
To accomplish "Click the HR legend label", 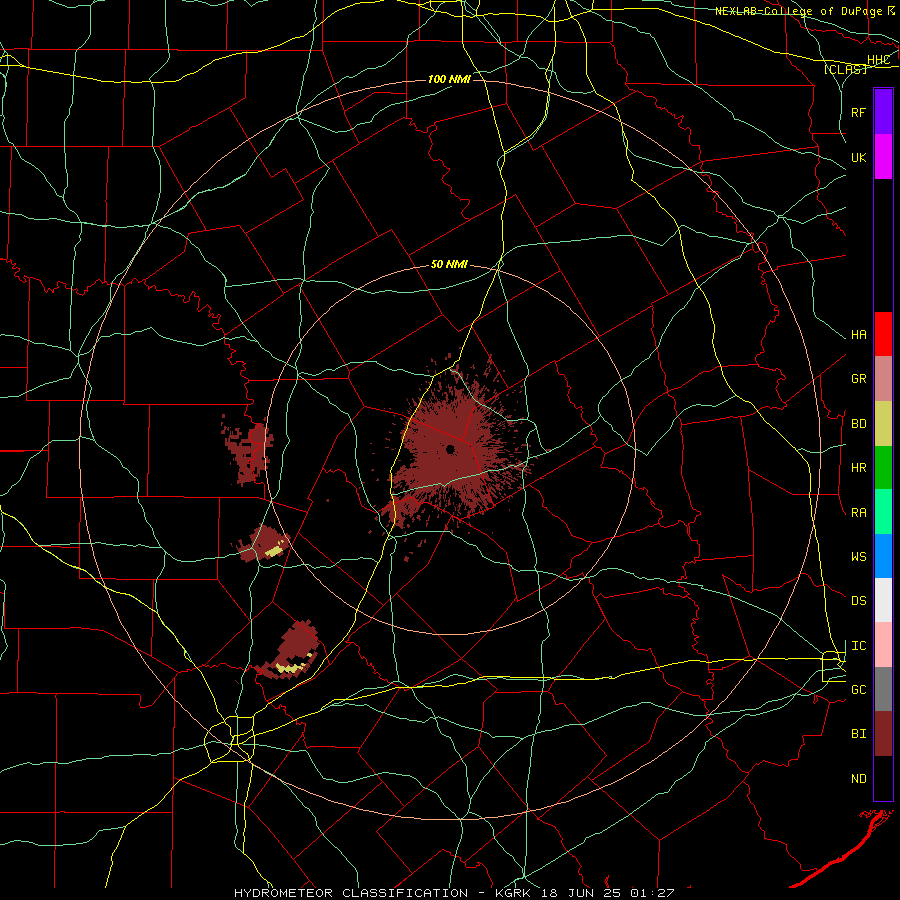I will [x=858, y=468].
